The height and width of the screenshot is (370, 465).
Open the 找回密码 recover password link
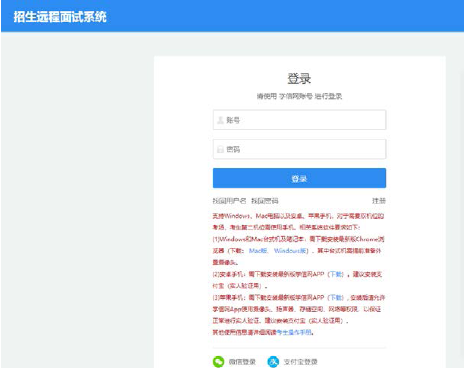coord(265,201)
